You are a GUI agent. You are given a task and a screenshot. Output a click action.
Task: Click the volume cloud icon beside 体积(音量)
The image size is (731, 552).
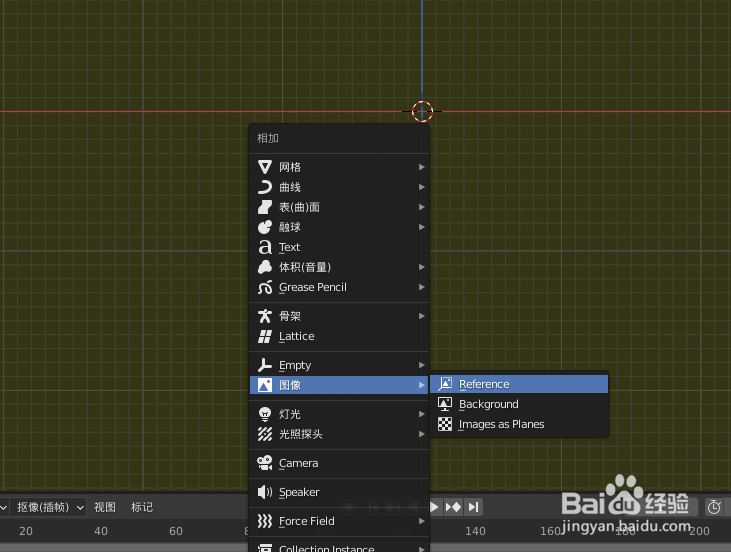point(265,267)
